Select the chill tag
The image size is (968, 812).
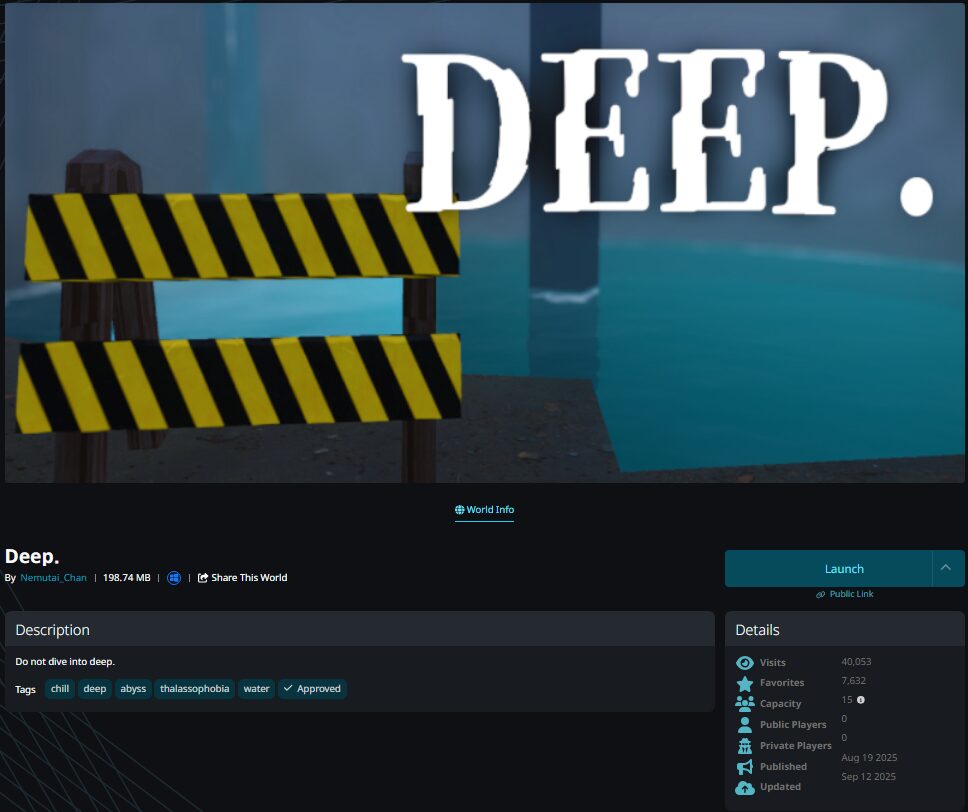(60, 689)
